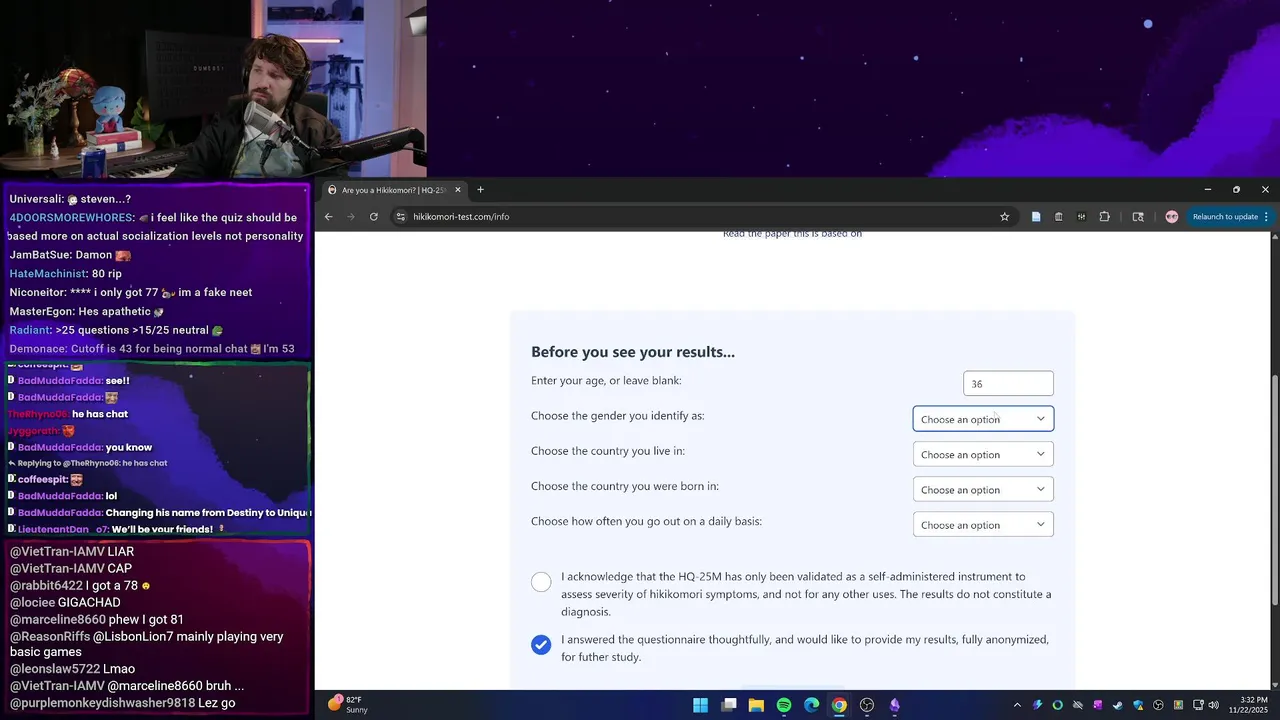Open OBS Studio from the taskbar
1280x720 pixels.
(867, 705)
